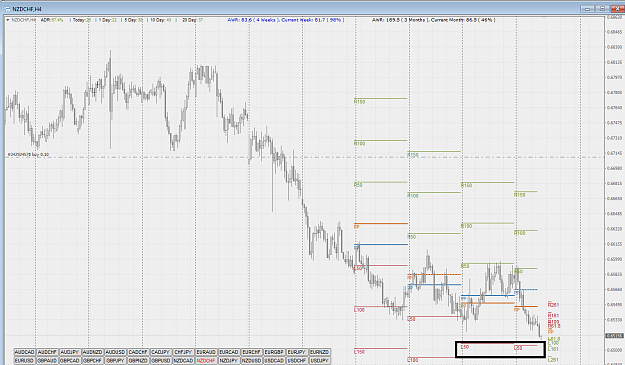The height and width of the screenshot is (365, 625).
Task: Switch the chart to the AUDCHF pair
Action: [47, 352]
